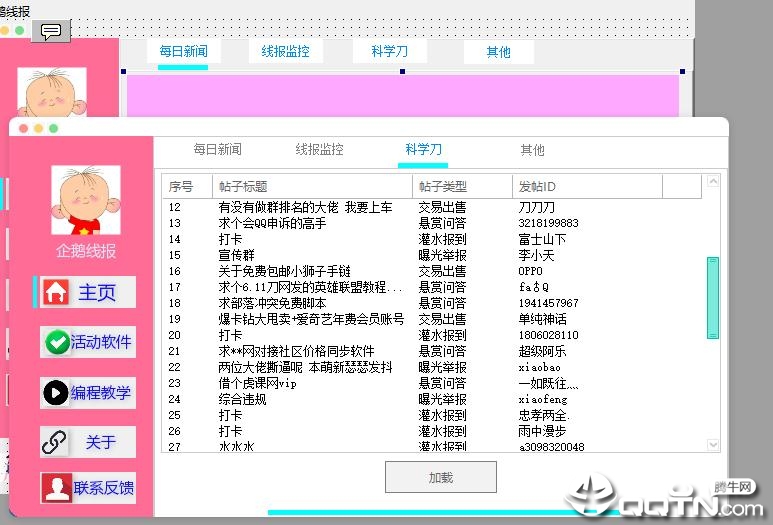
Task: Select 科学刀 tab in background window
Action: (389, 51)
